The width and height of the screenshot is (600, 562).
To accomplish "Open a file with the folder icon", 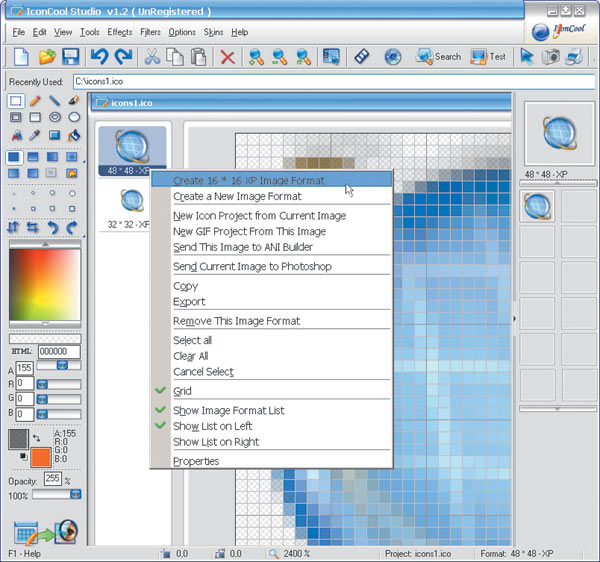I will tap(47, 57).
